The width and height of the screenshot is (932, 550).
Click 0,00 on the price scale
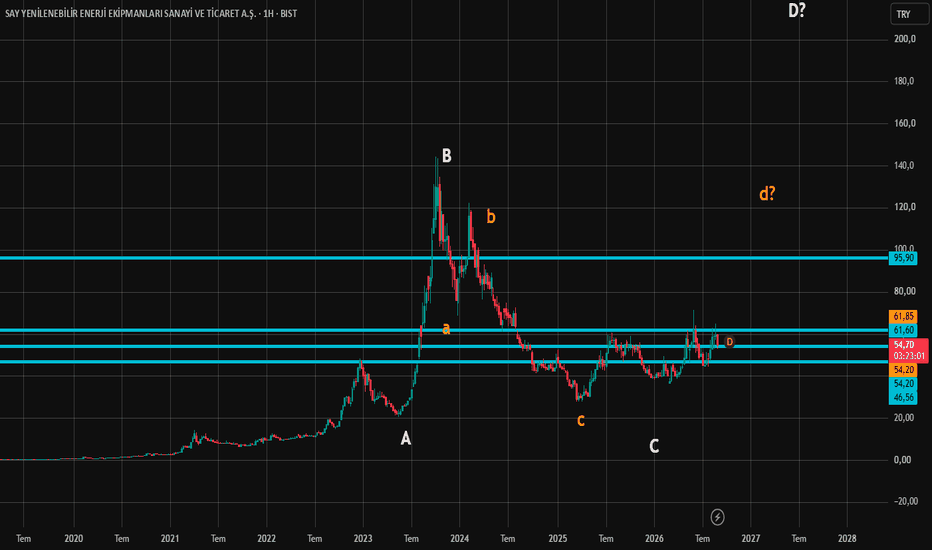(902, 460)
